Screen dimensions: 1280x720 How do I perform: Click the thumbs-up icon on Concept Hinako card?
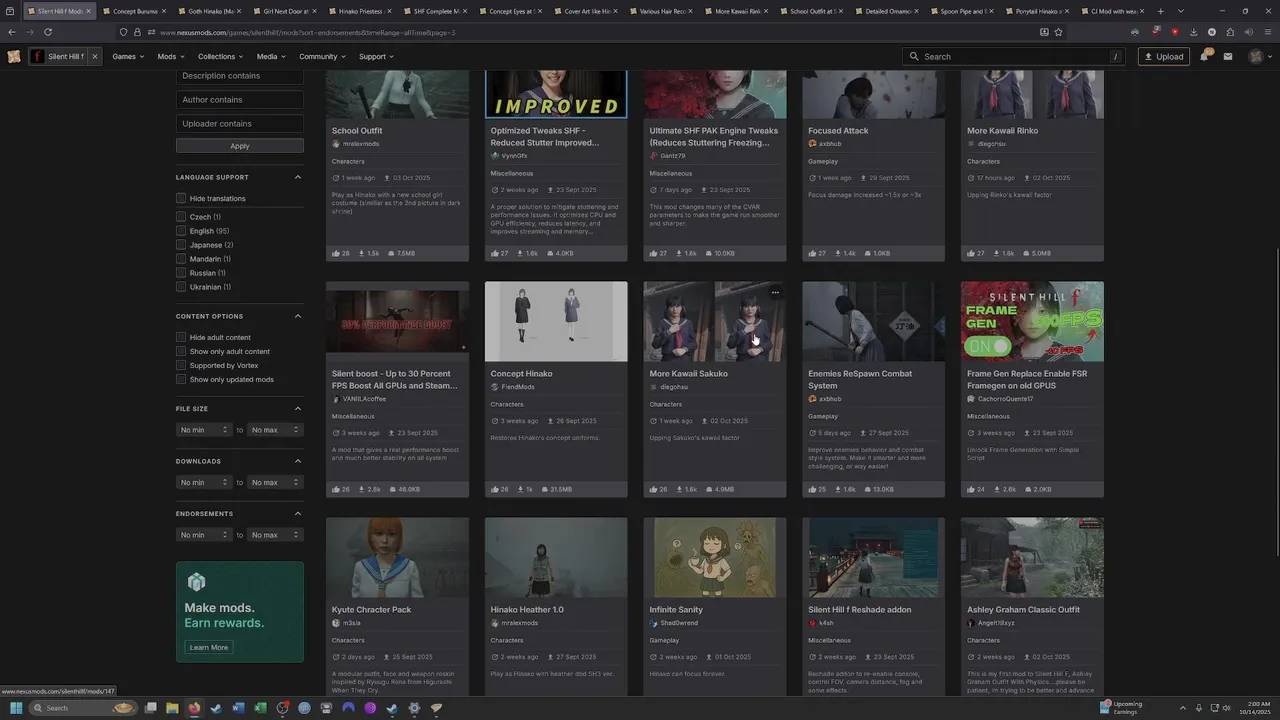(x=495, y=489)
